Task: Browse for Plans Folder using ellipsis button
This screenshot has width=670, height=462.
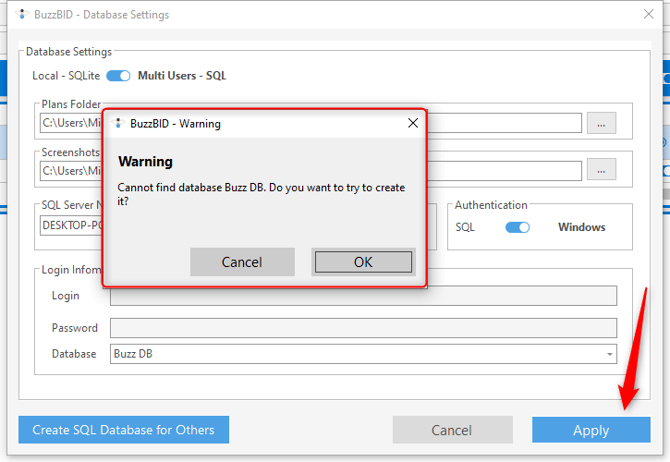Action: pos(601,123)
